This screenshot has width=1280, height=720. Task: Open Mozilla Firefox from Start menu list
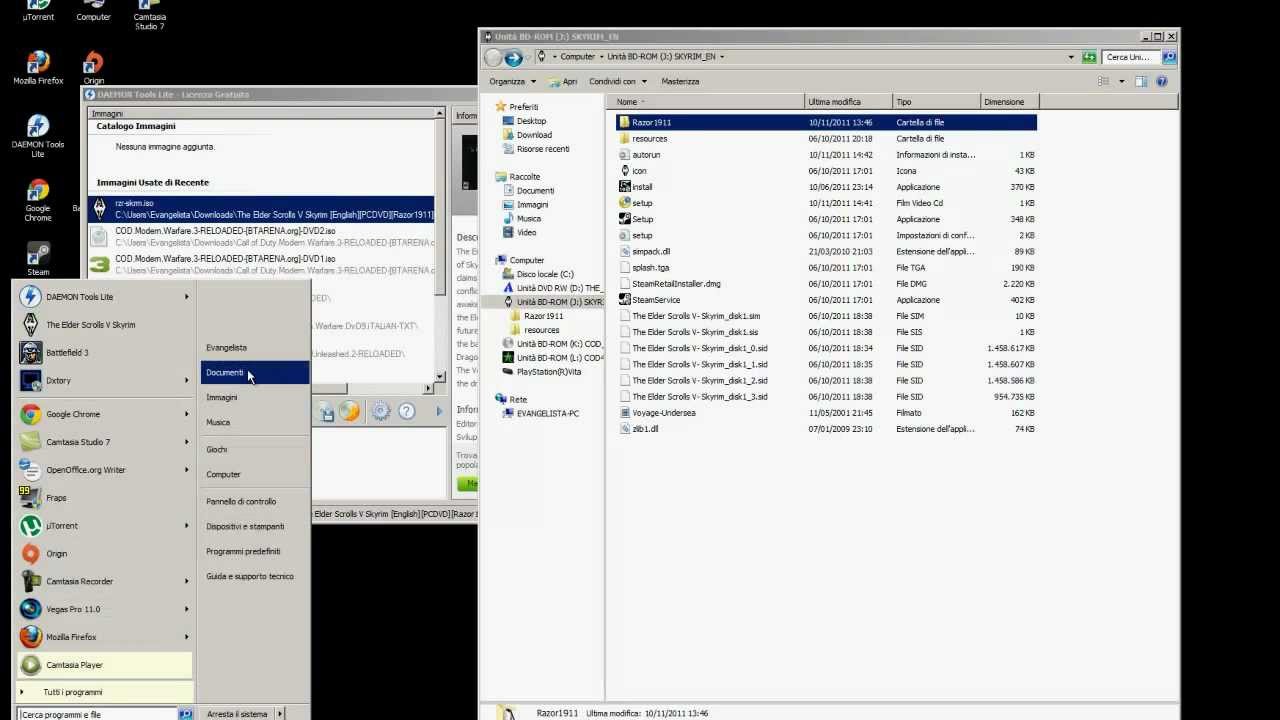104,637
